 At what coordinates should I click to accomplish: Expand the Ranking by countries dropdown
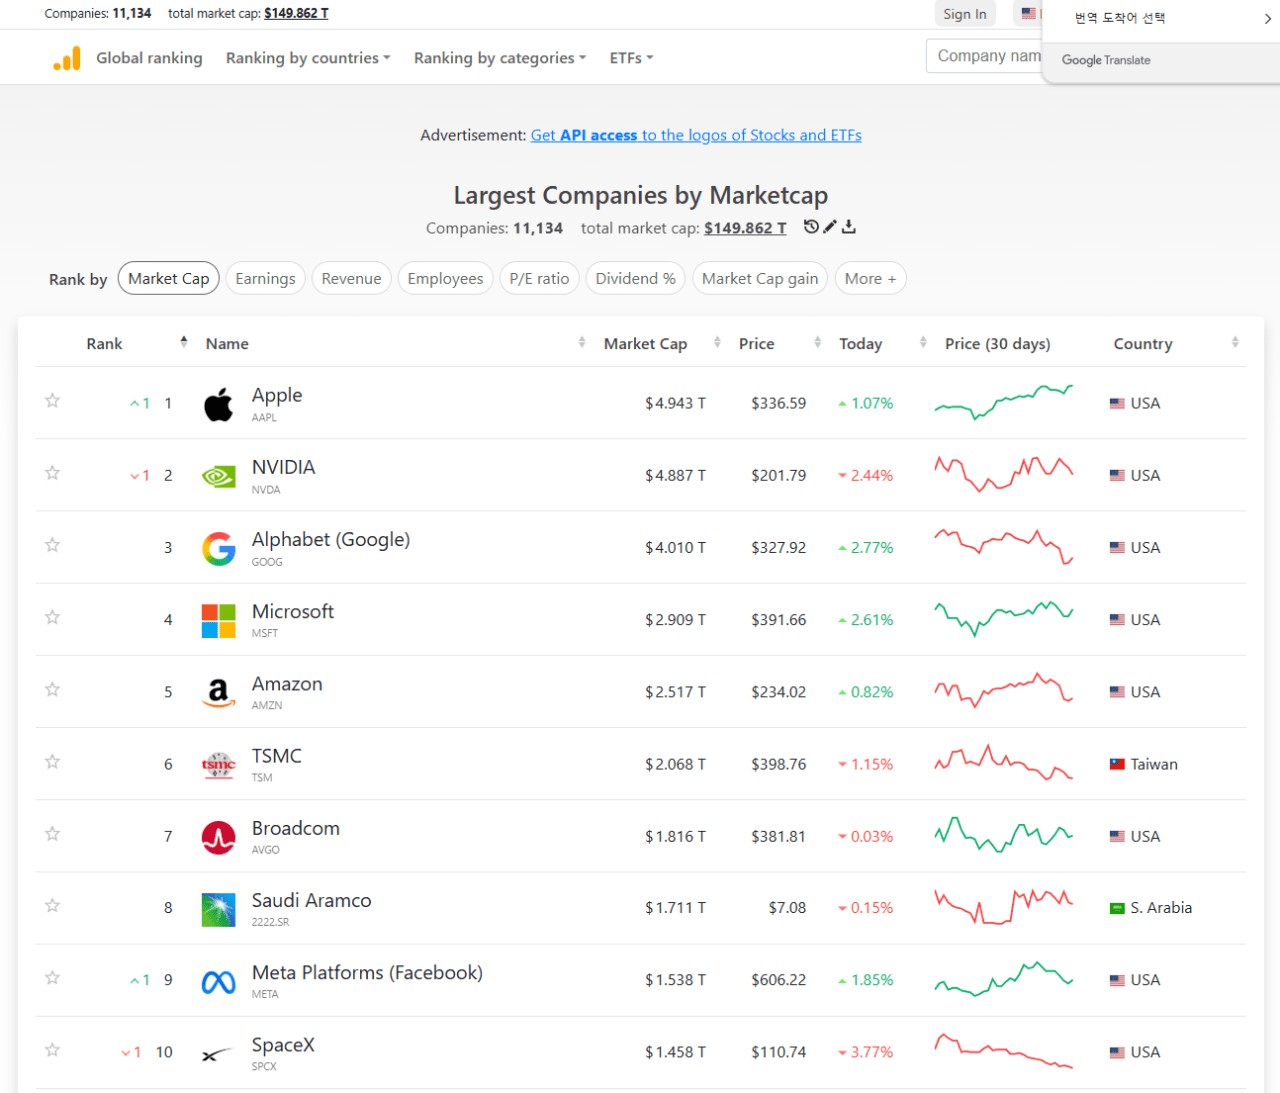(x=308, y=58)
